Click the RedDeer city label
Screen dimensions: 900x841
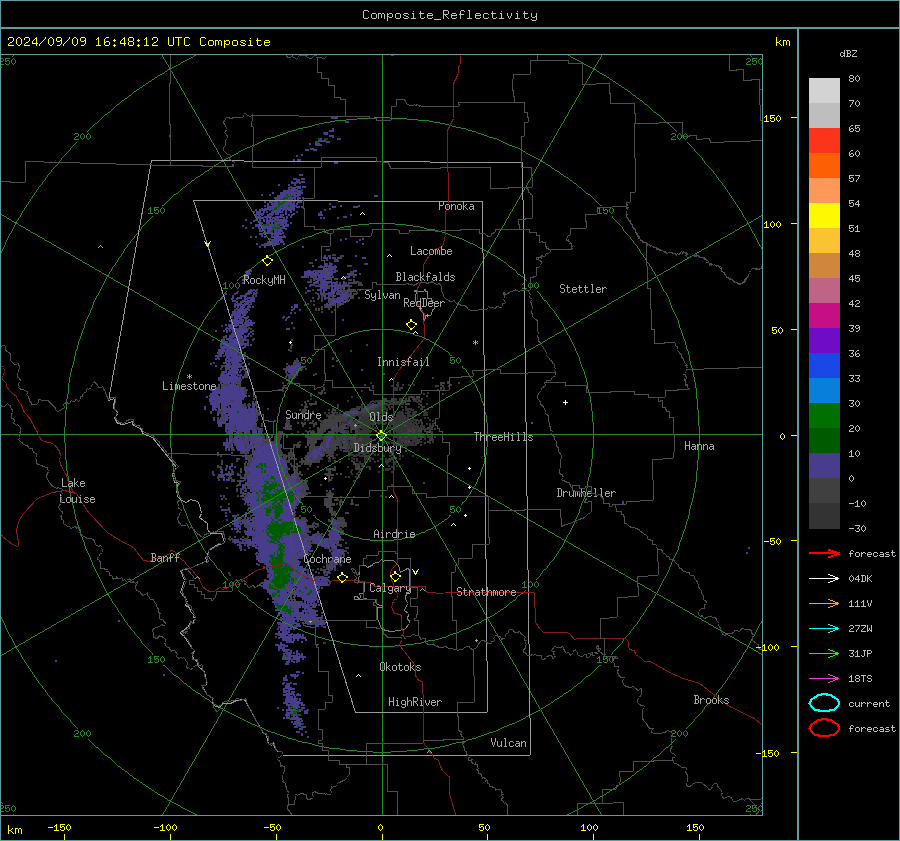424,303
